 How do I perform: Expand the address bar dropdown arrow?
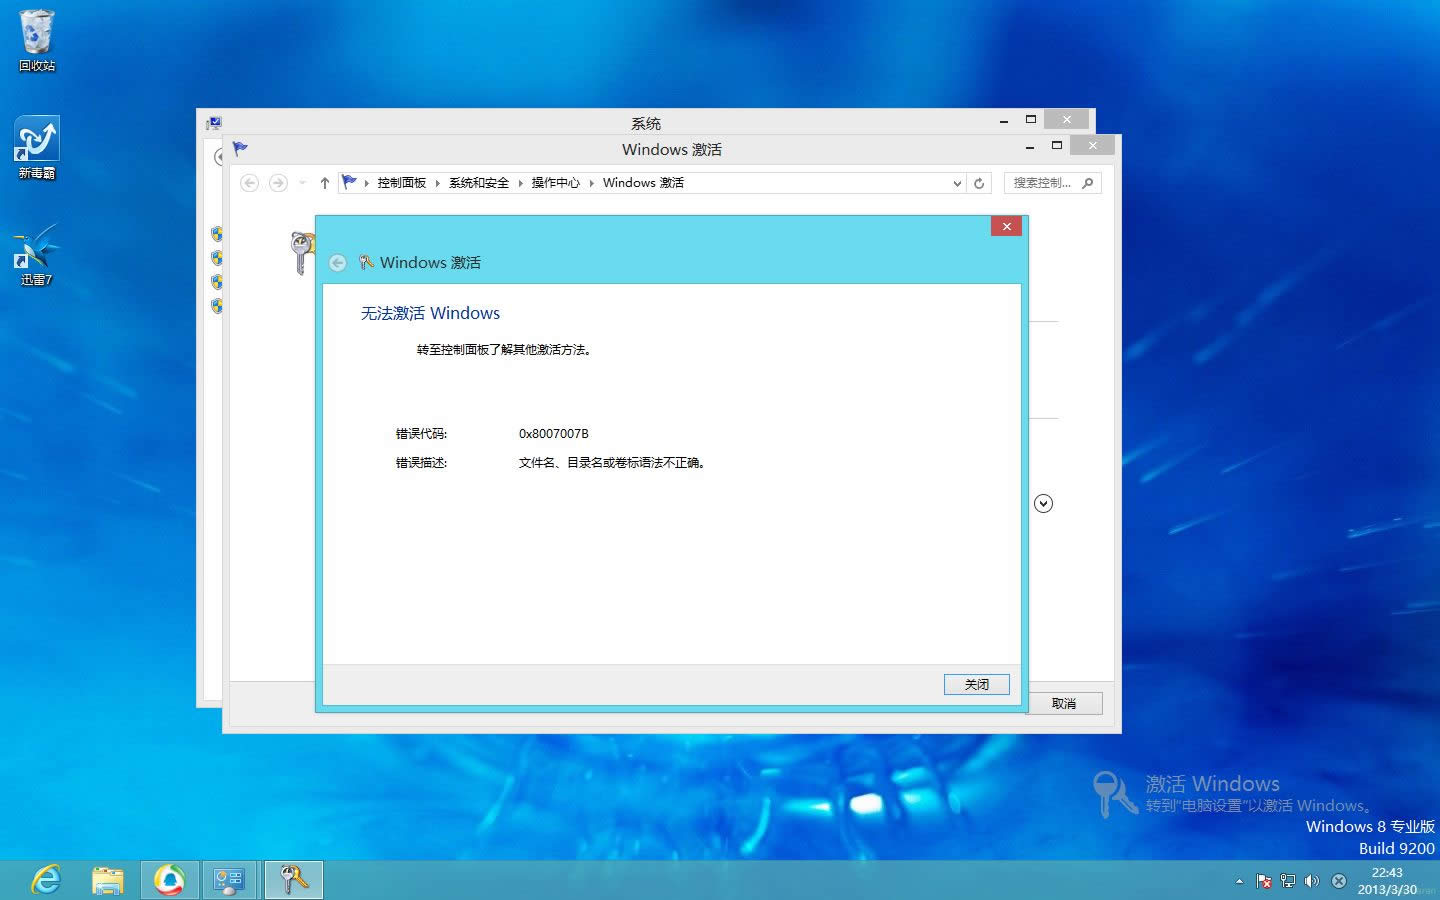957,182
